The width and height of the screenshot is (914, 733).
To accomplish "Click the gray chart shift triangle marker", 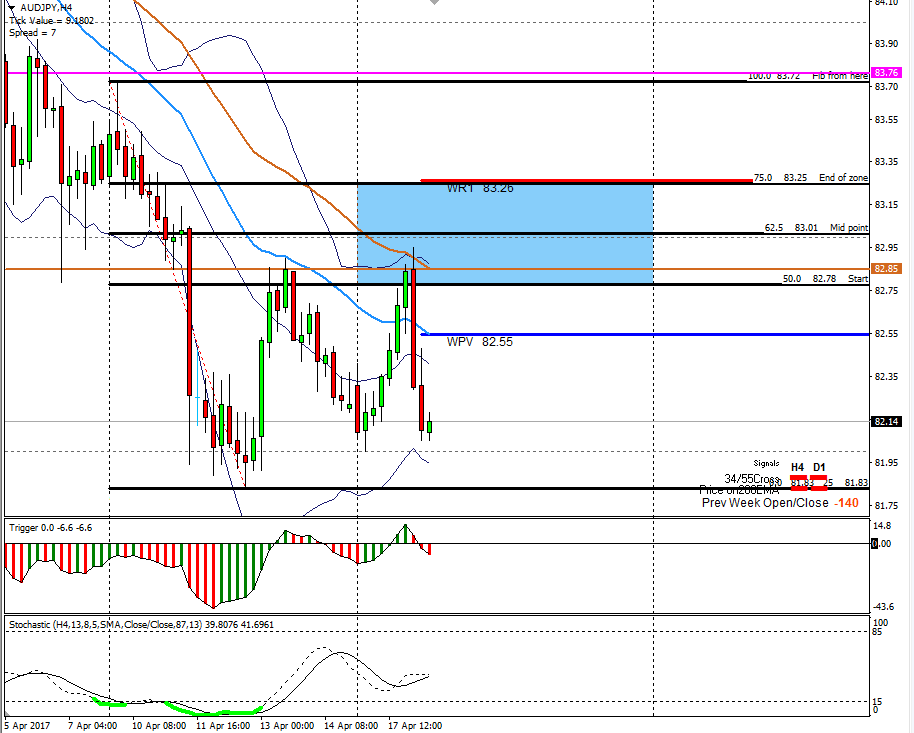I will 433,4.
